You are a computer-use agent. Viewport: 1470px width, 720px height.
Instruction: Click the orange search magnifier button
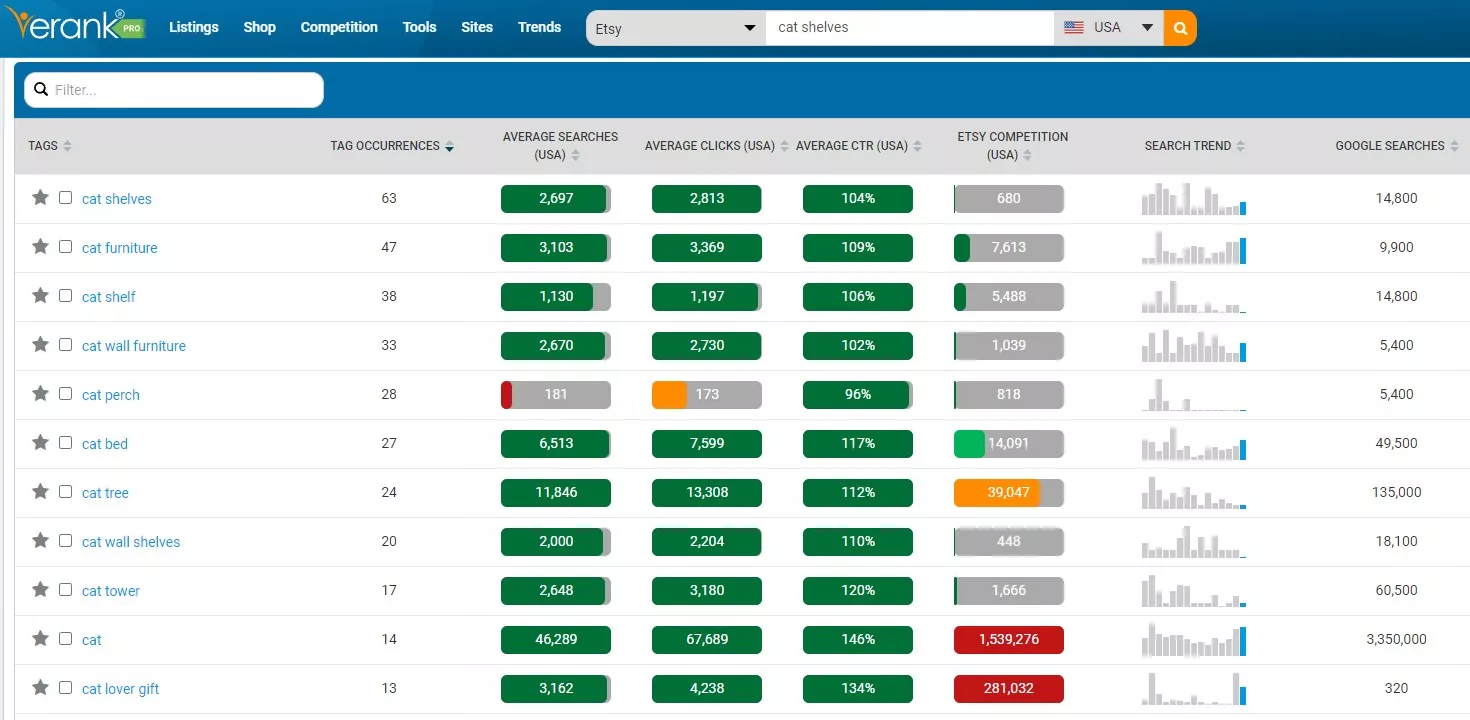click(1180, 28)
